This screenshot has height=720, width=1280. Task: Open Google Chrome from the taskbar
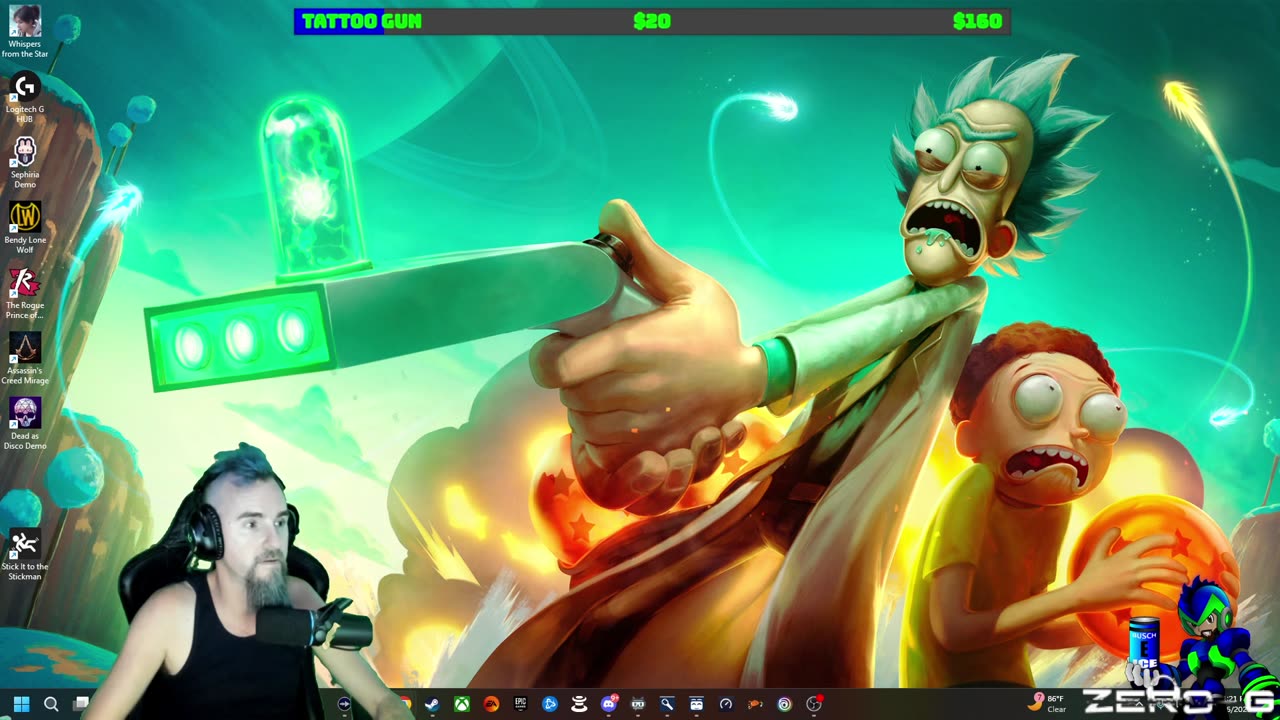(405, 704)
